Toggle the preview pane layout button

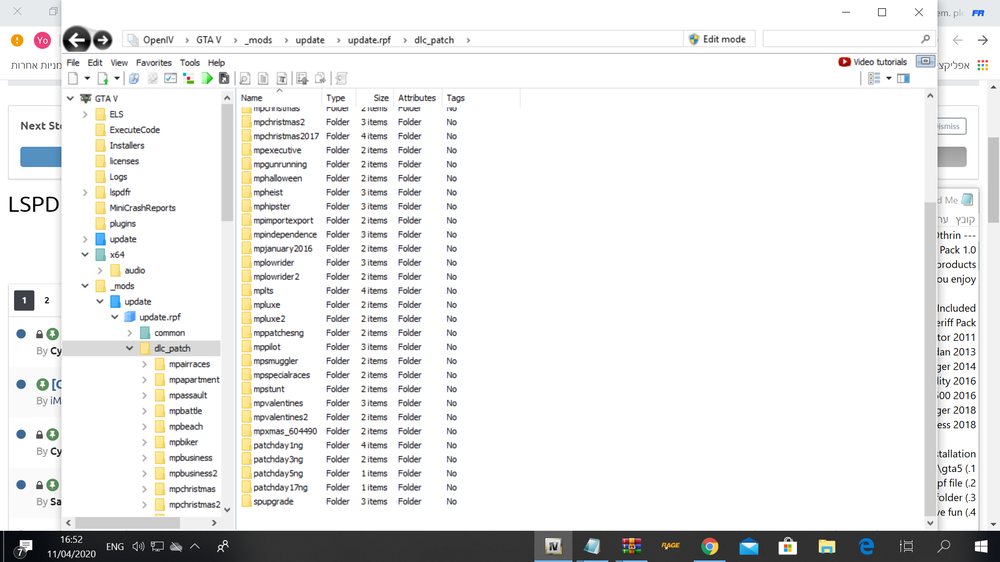click(903, 78)
